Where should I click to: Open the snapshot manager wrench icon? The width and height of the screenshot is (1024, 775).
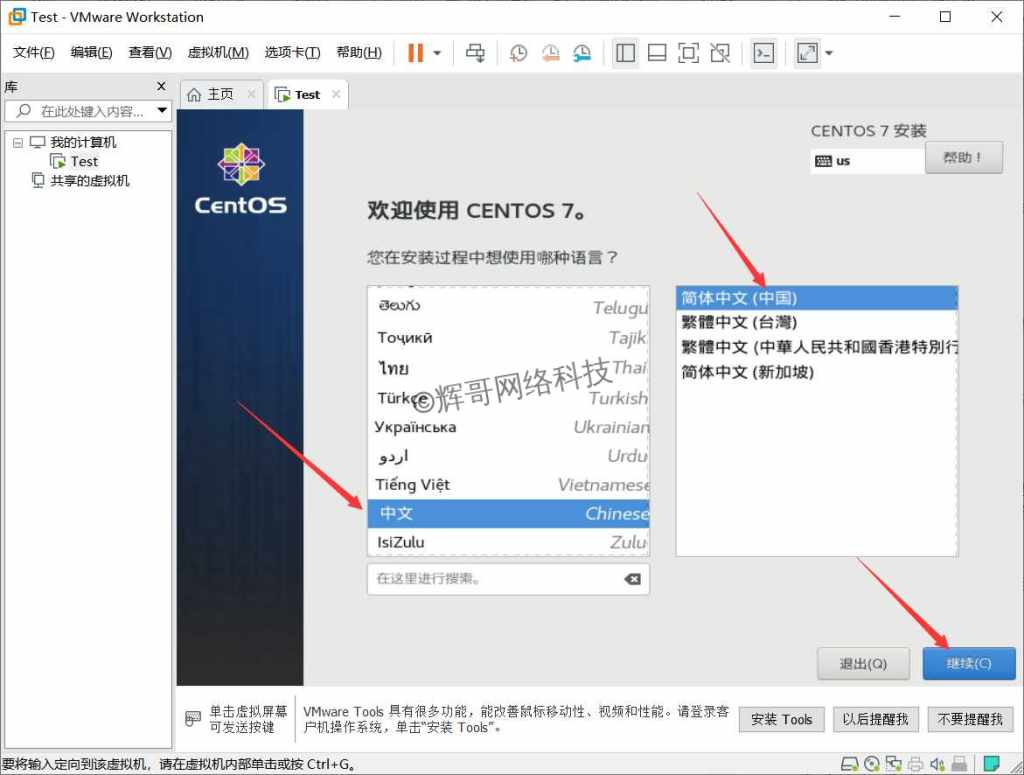(x=582, y=53)
